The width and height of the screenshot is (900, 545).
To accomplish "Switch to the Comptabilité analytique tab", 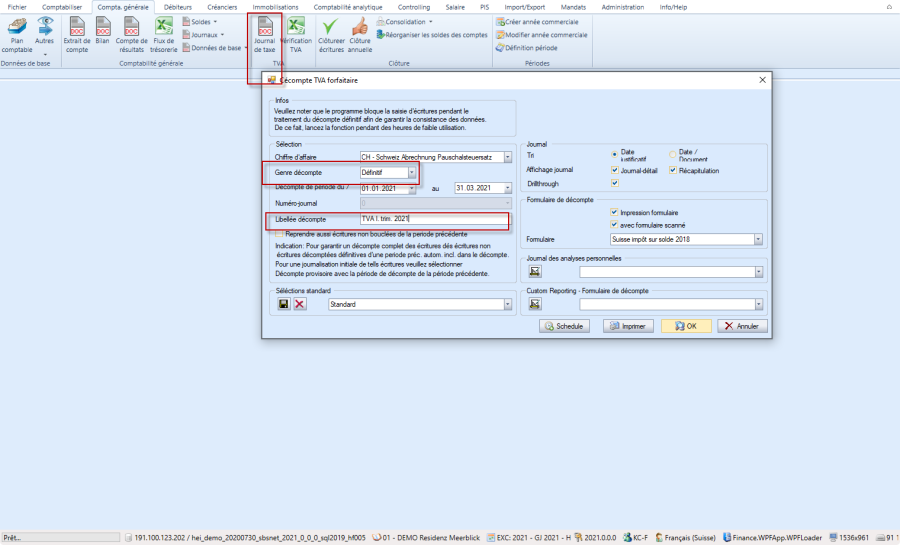I will pos(348,7).
